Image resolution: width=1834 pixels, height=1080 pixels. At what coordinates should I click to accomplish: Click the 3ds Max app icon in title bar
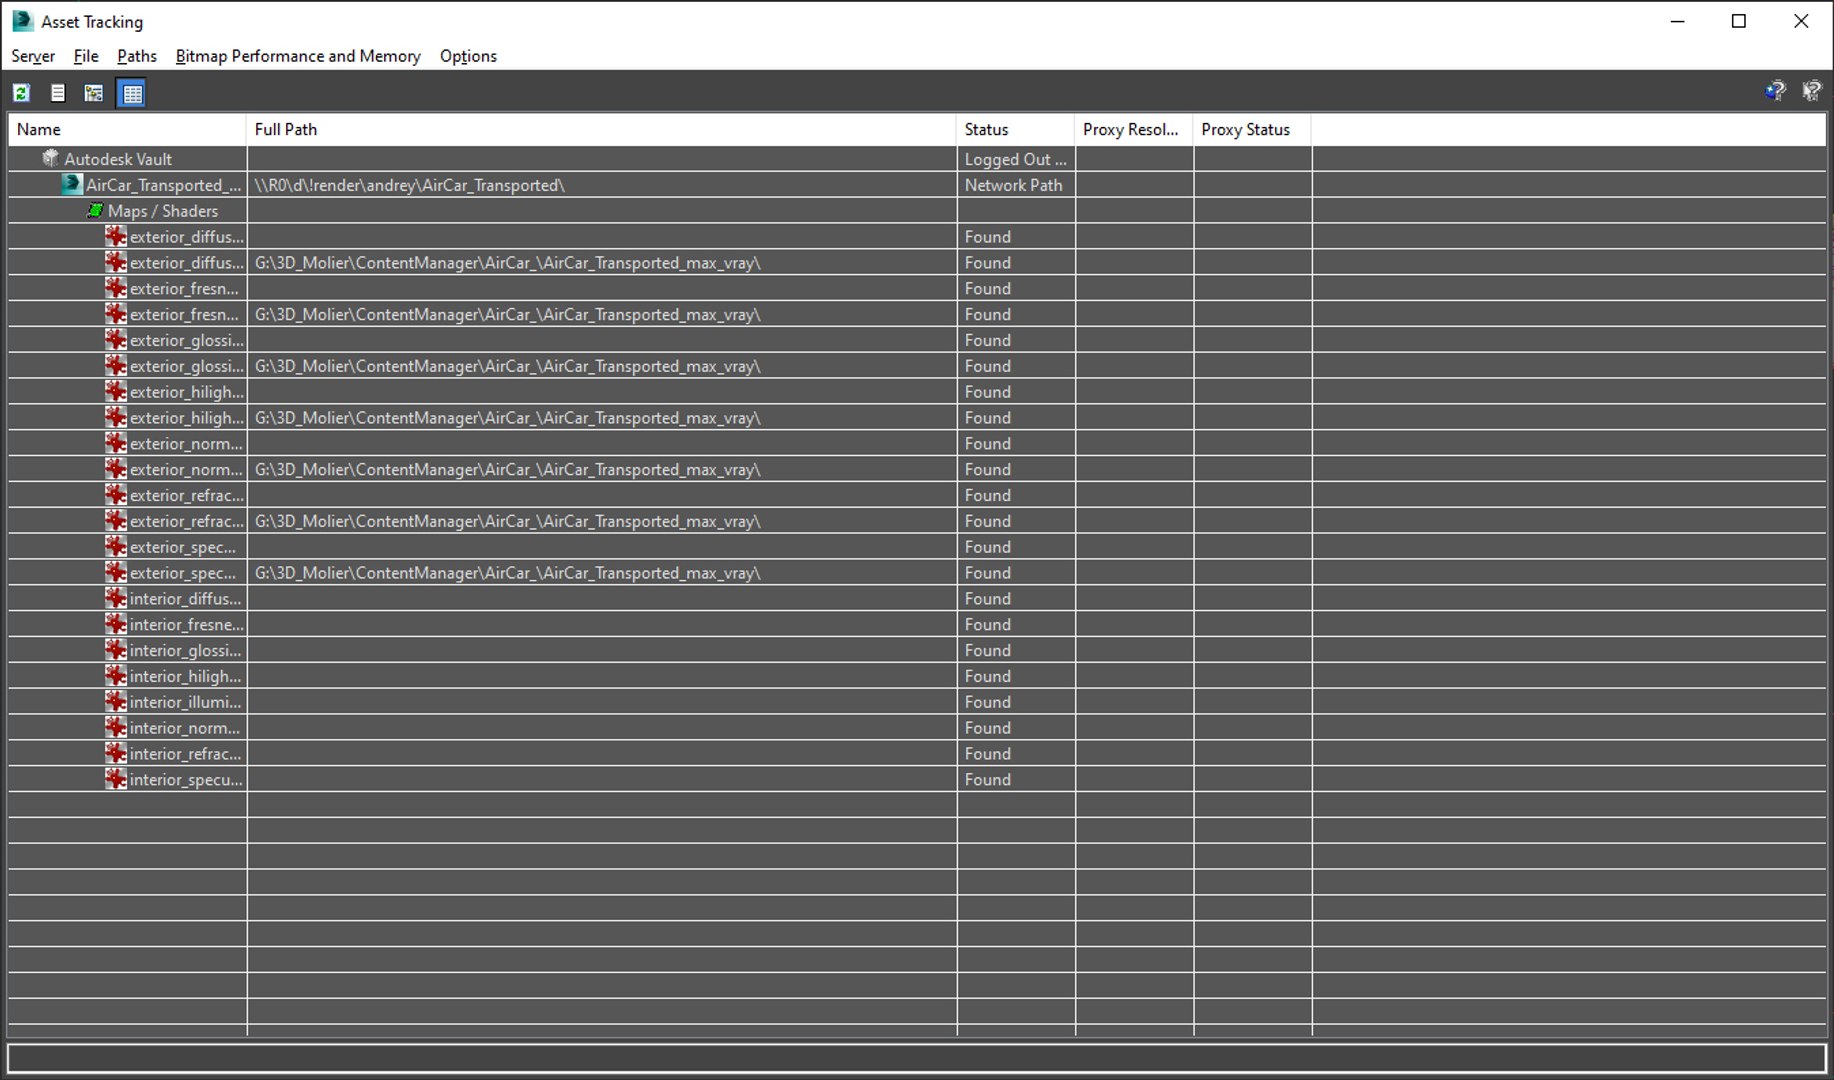[x=22, y=21]
